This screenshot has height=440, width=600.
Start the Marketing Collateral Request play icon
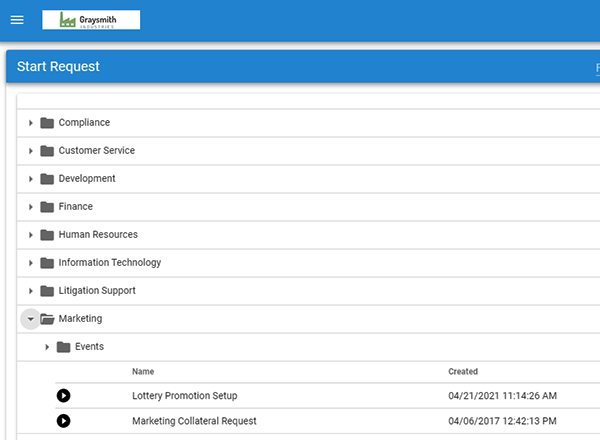[x=64, y=421]
